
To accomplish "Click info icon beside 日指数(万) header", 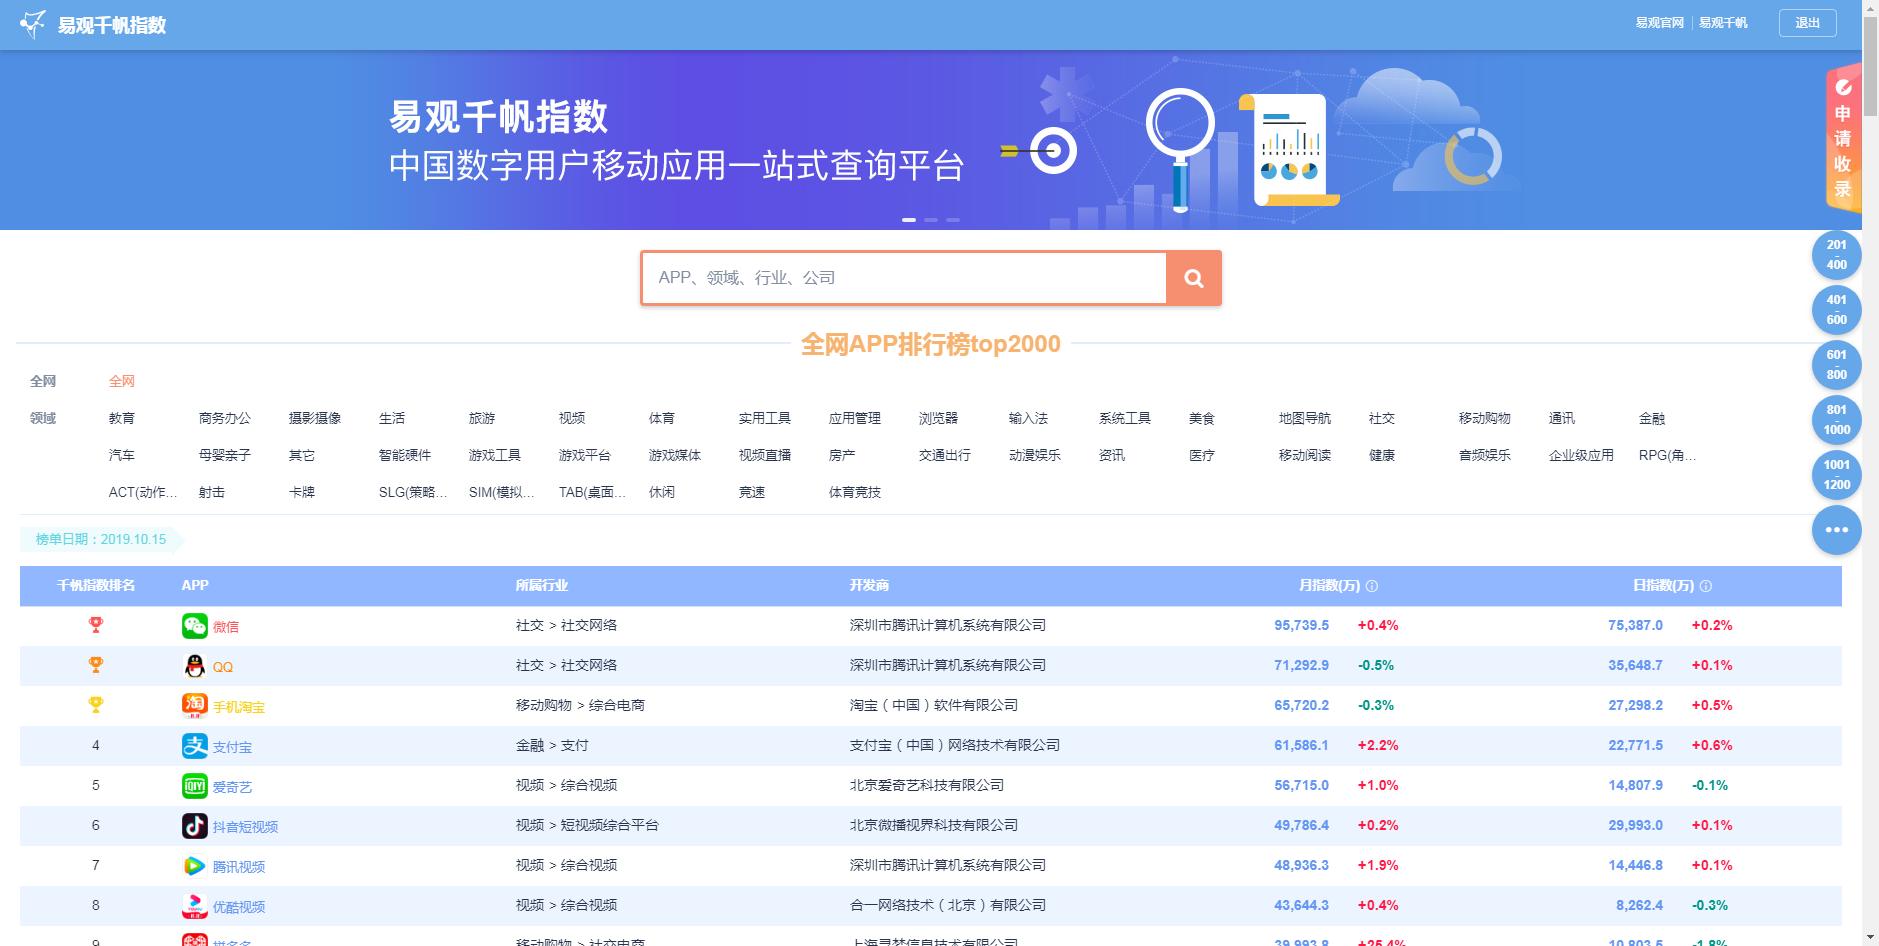I will [x=1706, y=586].
